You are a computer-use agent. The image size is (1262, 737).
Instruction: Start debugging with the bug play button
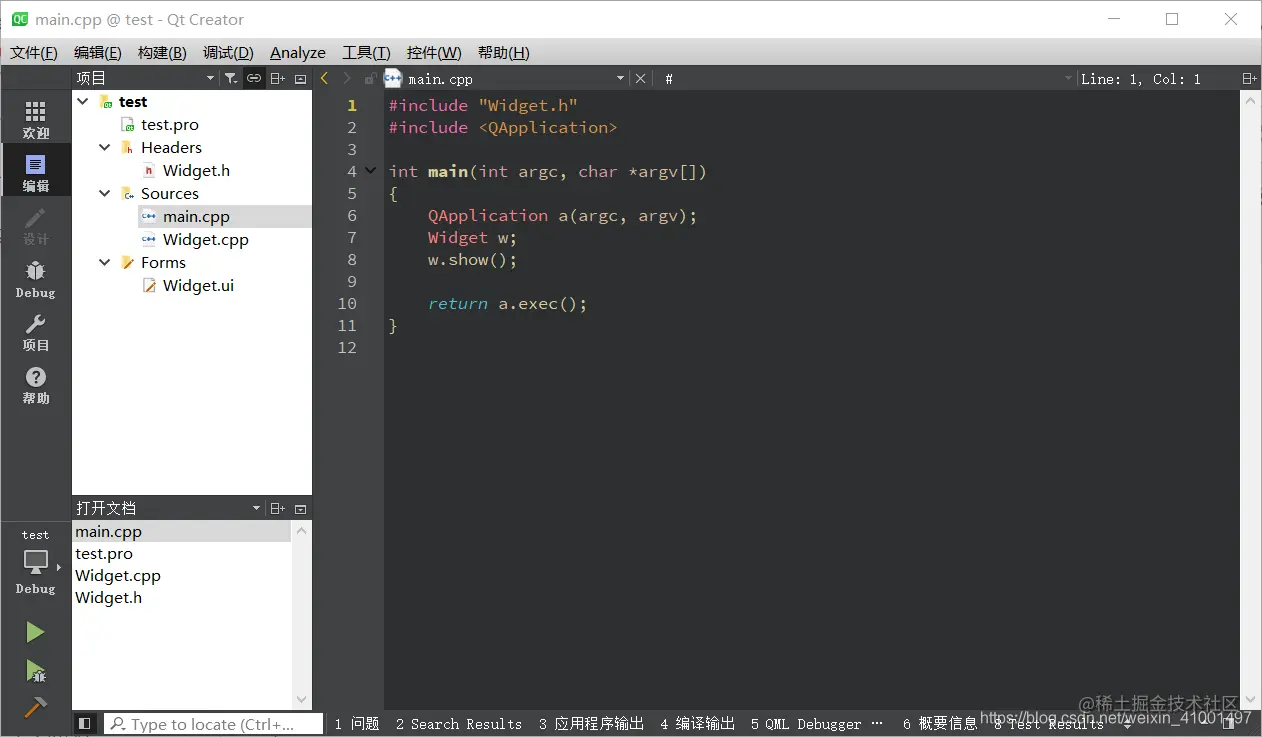coord(35,670)
